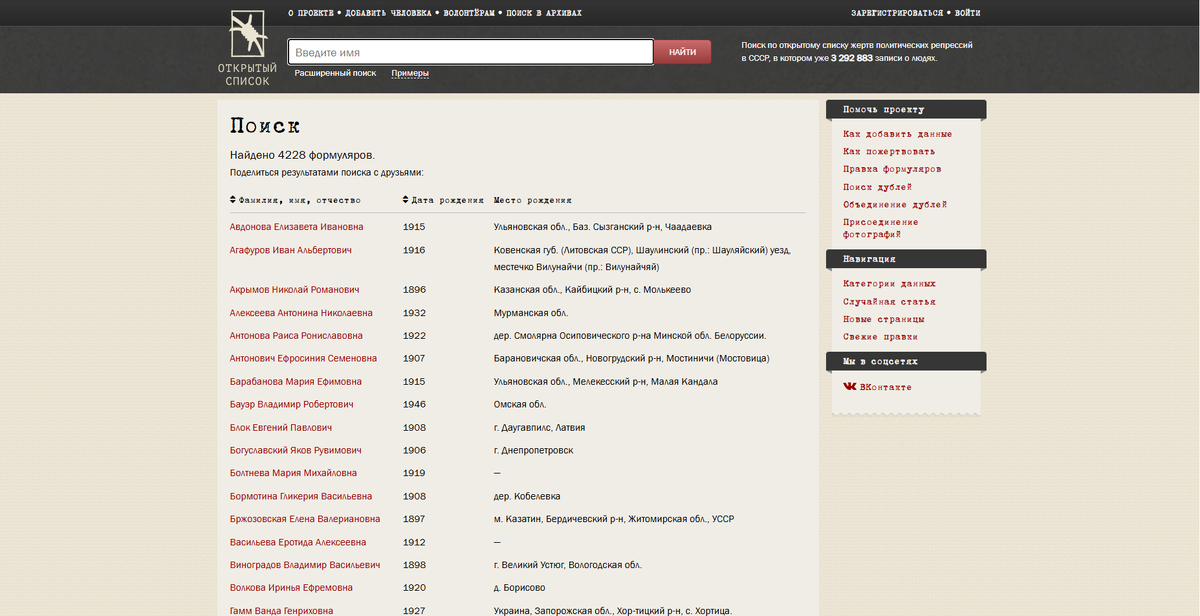Open record Авдонова Елизавета Ивановна
This screenshot has height=616, width=1200.
click(296, 227)
